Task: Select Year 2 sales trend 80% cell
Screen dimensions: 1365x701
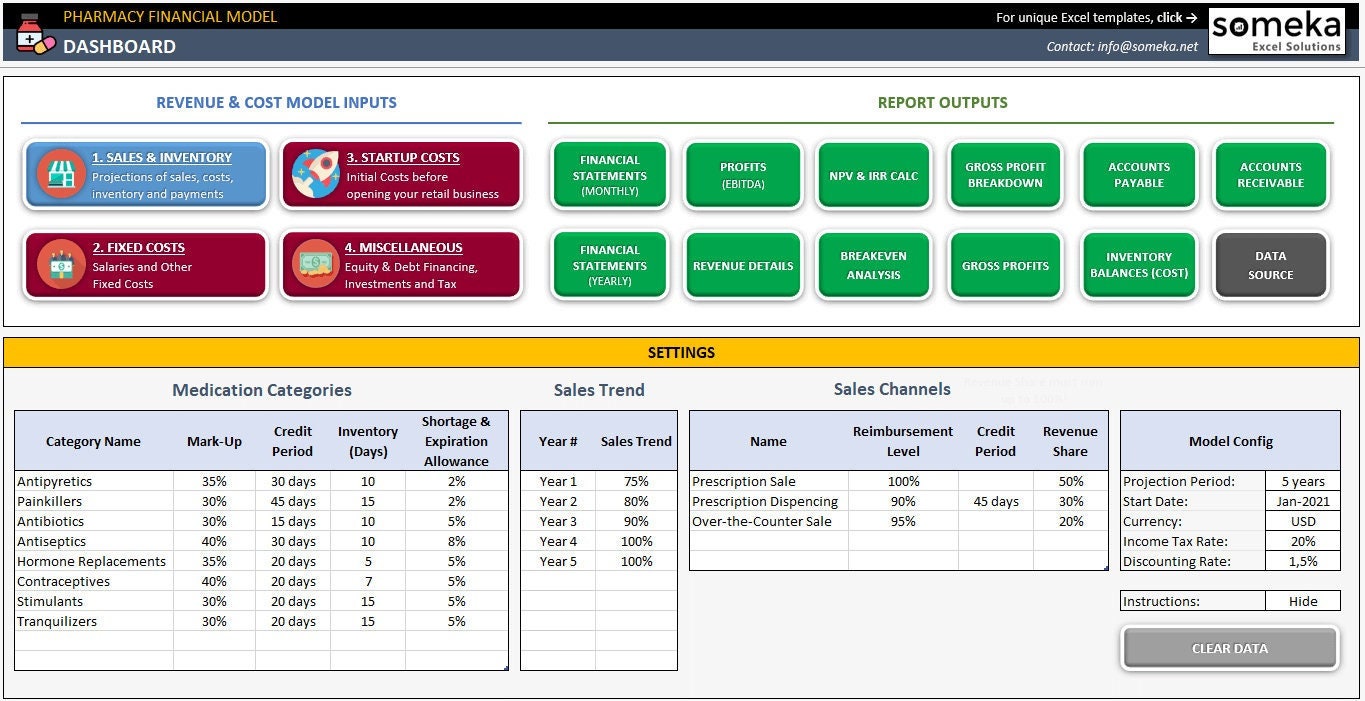Action: pyautogui.click(x=636, y=501)
